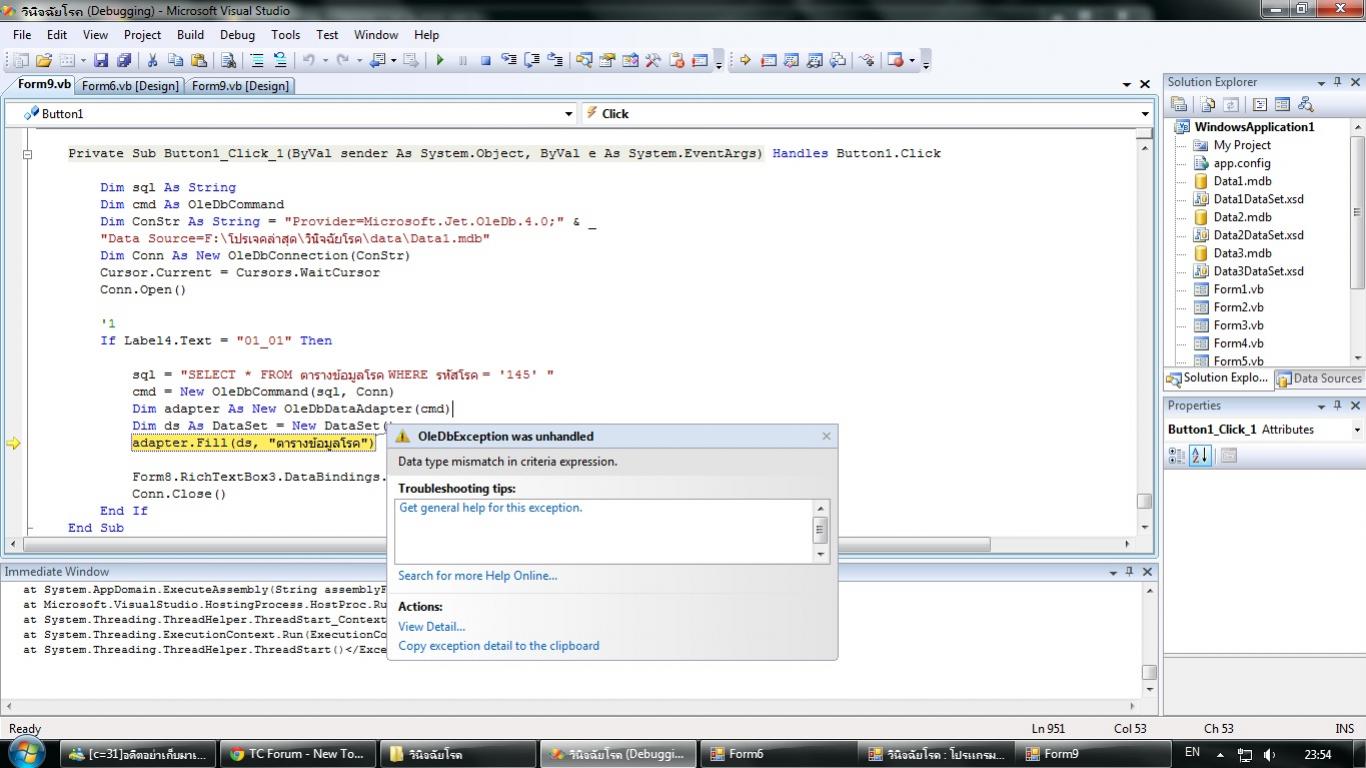Save Form9.vb using the single floppy-disk icon

[102, 60]
